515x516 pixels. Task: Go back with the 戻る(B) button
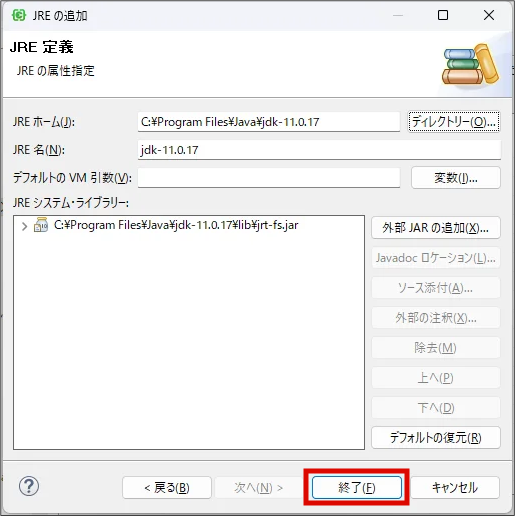click(167, 488)
